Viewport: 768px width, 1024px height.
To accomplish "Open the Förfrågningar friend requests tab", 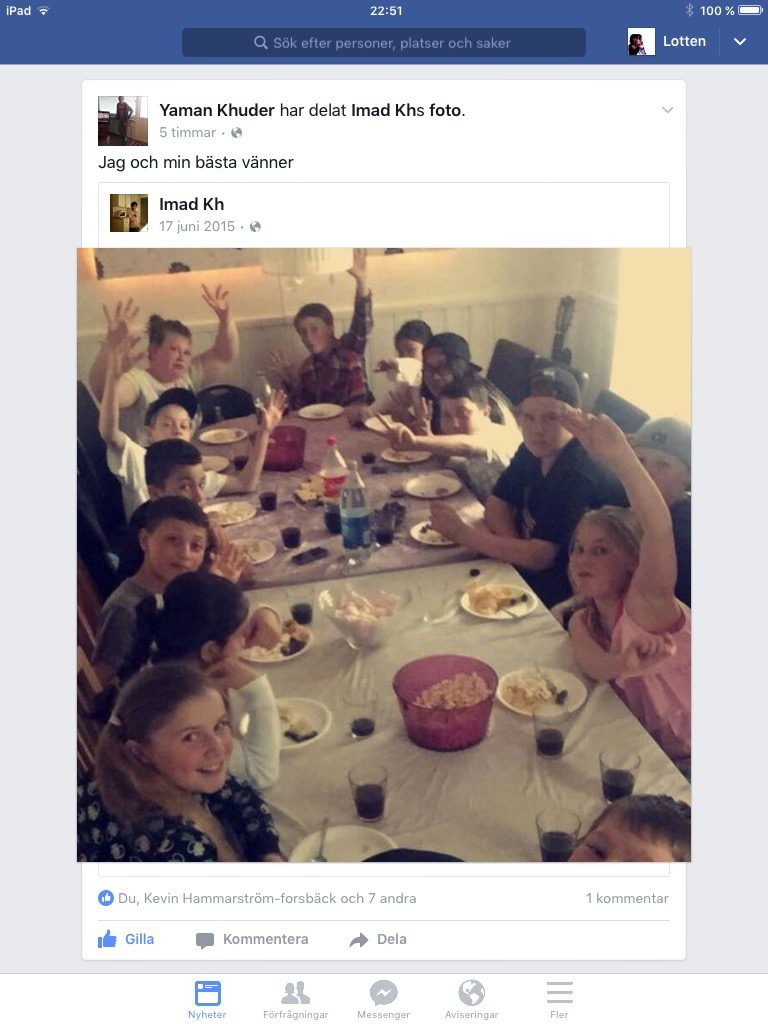I will tap(295, 999).
